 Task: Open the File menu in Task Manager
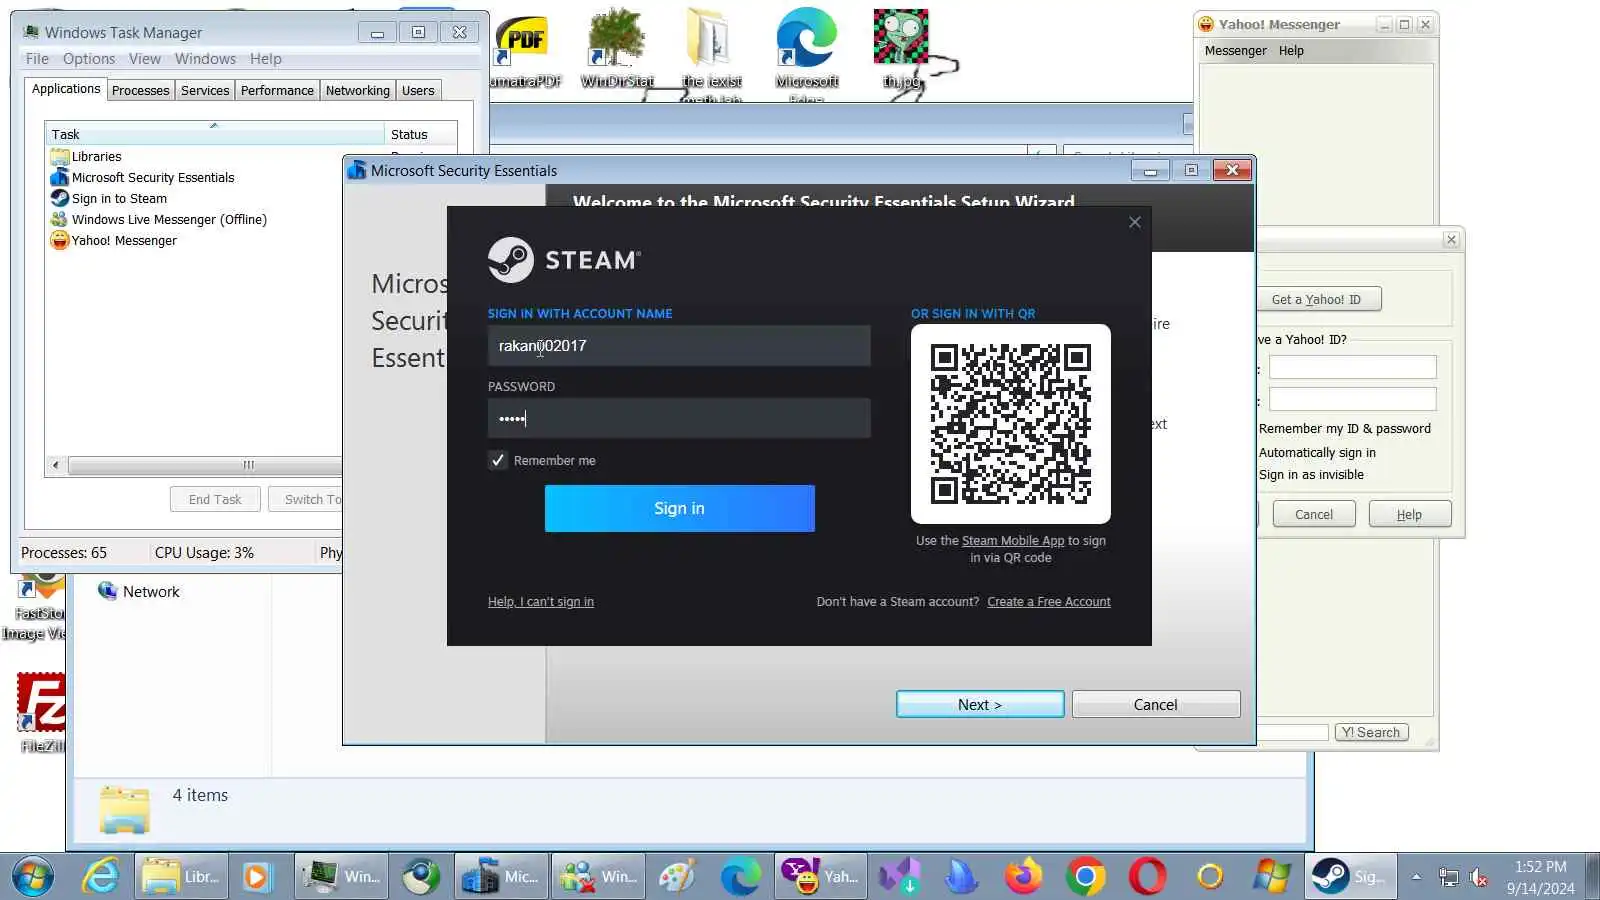tap(37, 59)
